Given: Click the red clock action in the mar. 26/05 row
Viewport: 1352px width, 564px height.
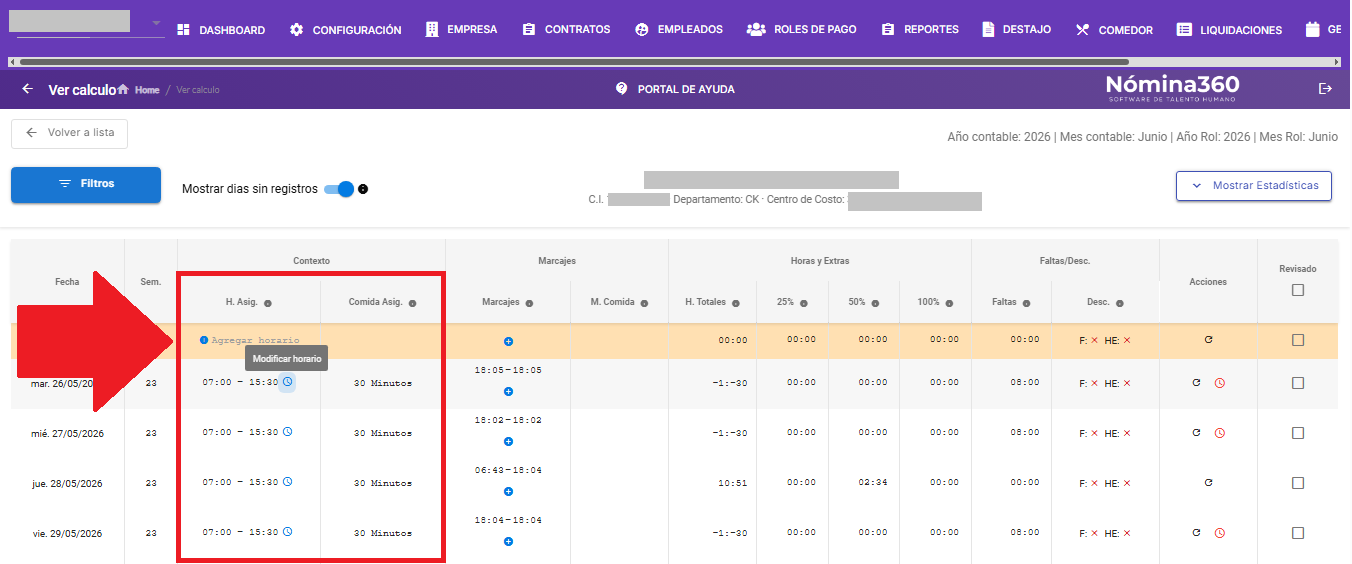Looking at the screenshot, I should (x=1220, y=383).
